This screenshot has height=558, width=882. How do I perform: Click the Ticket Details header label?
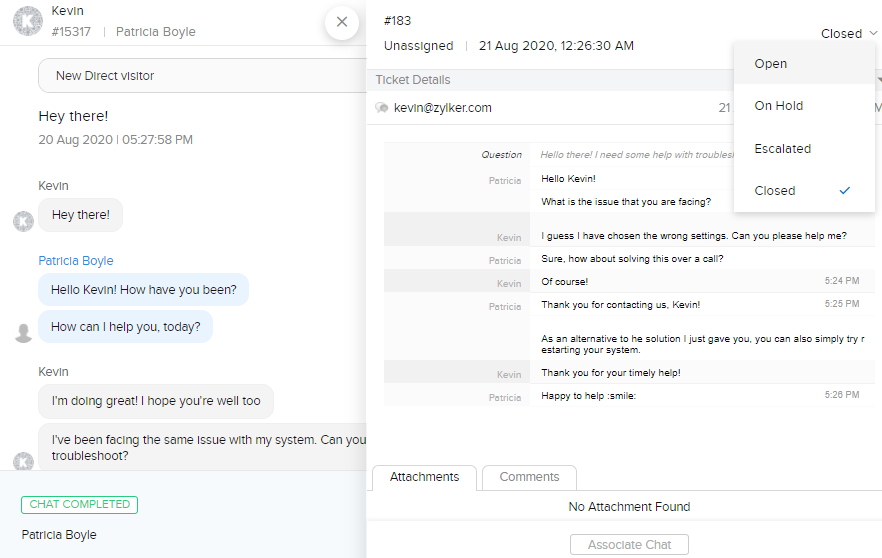click(413, 80)
